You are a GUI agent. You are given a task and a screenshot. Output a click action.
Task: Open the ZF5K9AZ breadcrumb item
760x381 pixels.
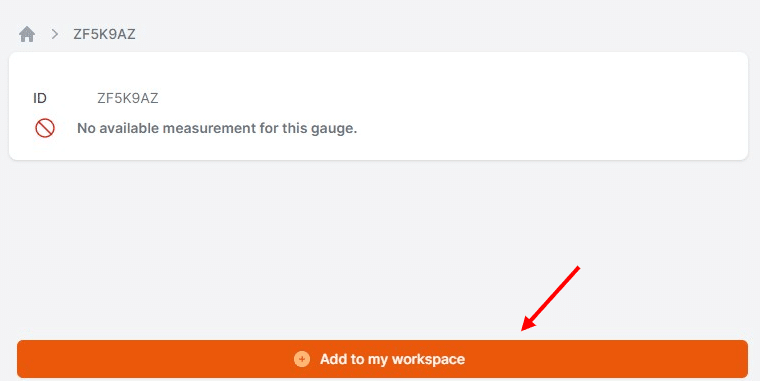tap(104, 34)
